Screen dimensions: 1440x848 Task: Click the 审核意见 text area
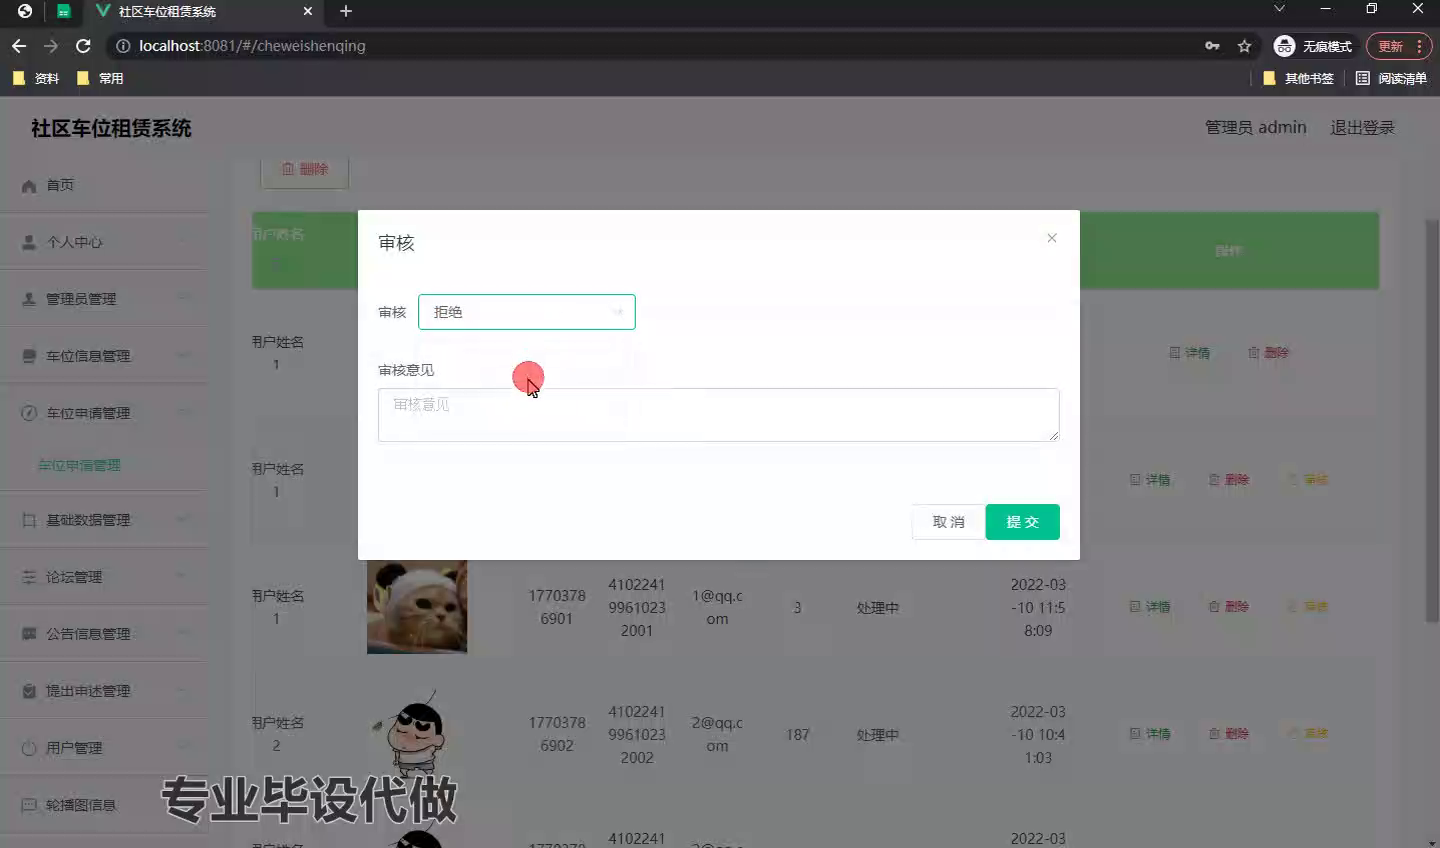(718, 415)
